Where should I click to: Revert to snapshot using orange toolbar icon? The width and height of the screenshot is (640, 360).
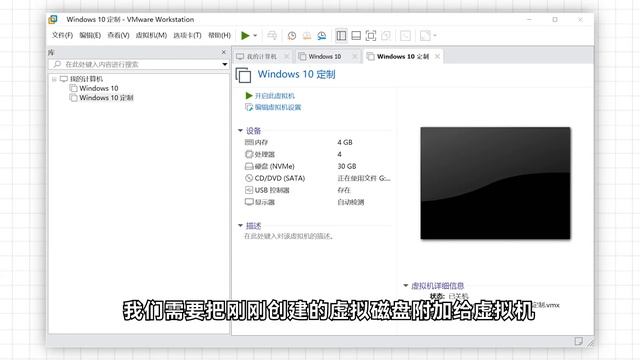point(307,36)
